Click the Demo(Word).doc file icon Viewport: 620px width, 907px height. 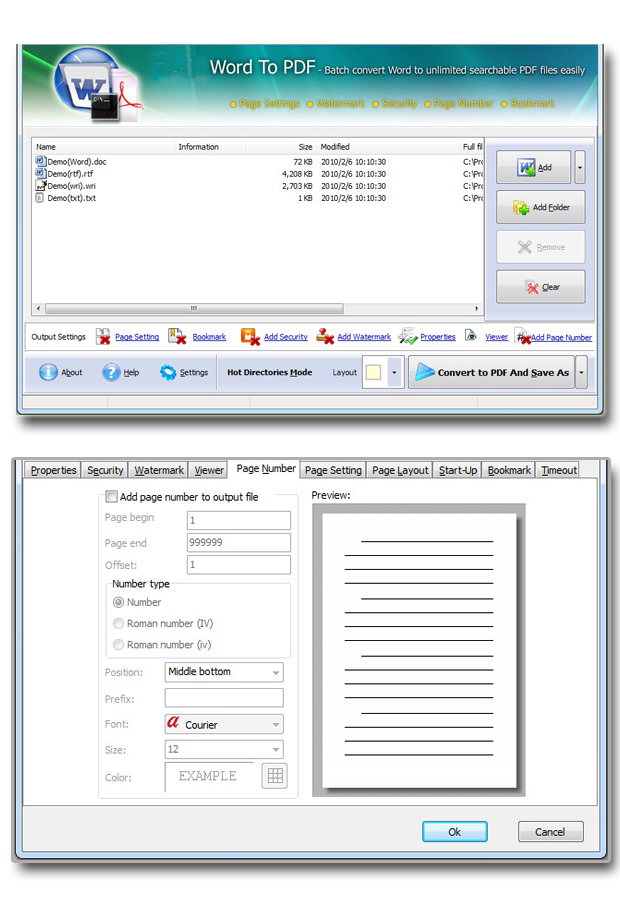(40, 161)
